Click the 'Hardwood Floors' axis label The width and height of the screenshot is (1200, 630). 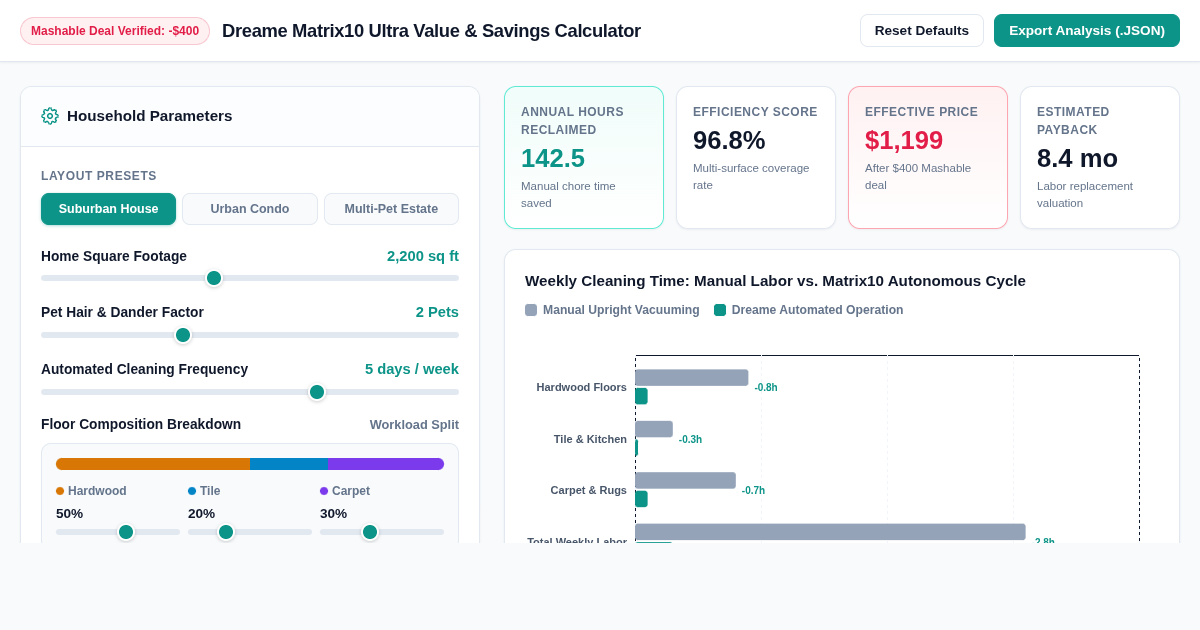581,387
